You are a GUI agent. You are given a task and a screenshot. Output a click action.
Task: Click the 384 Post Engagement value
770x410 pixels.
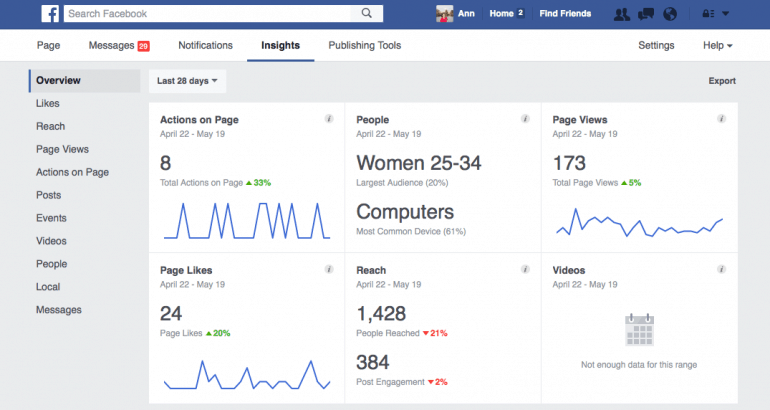[x=373, y=362]
